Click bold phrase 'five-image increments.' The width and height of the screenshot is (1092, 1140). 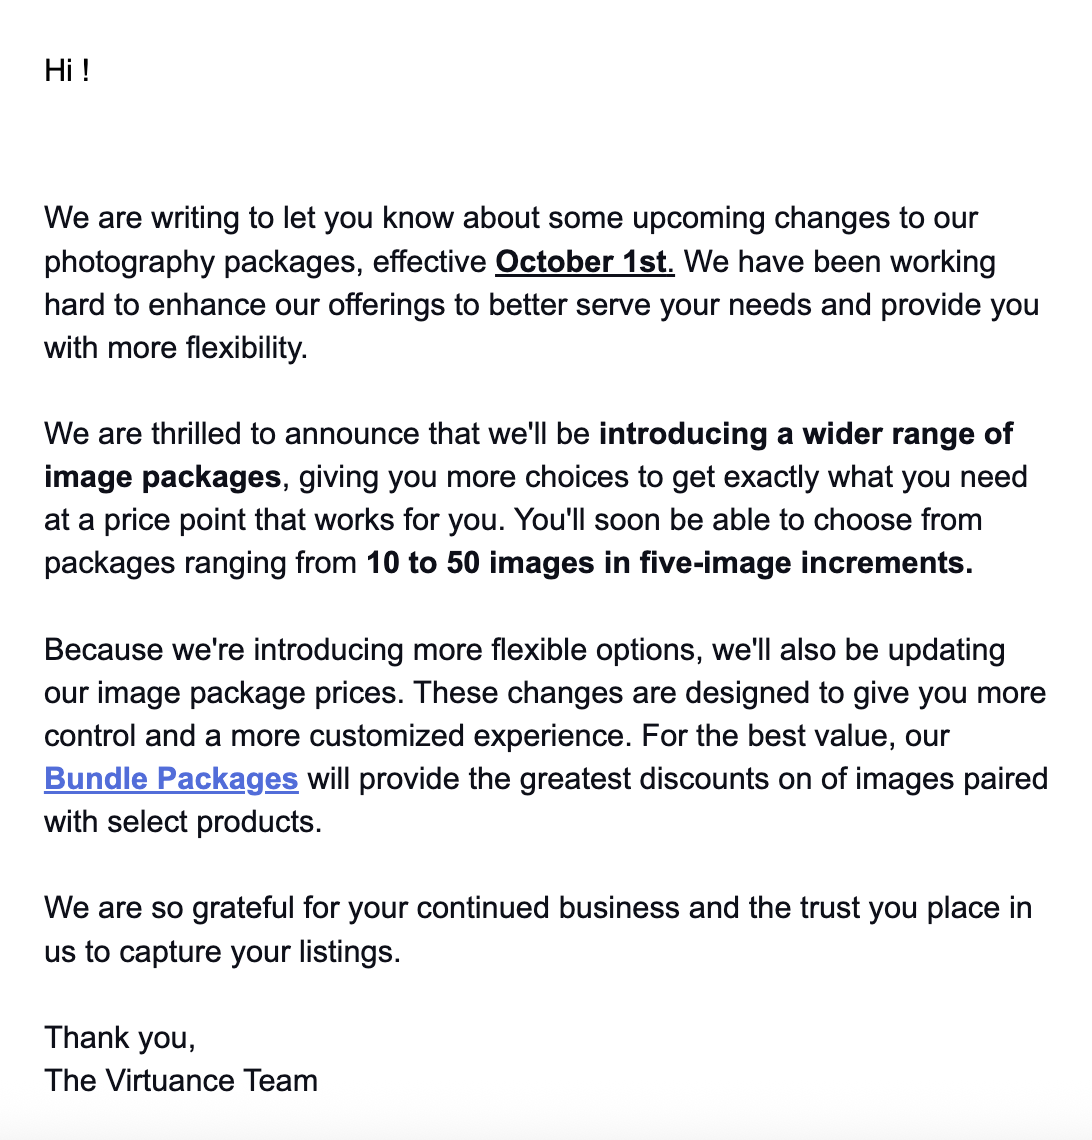pos(806,563)
